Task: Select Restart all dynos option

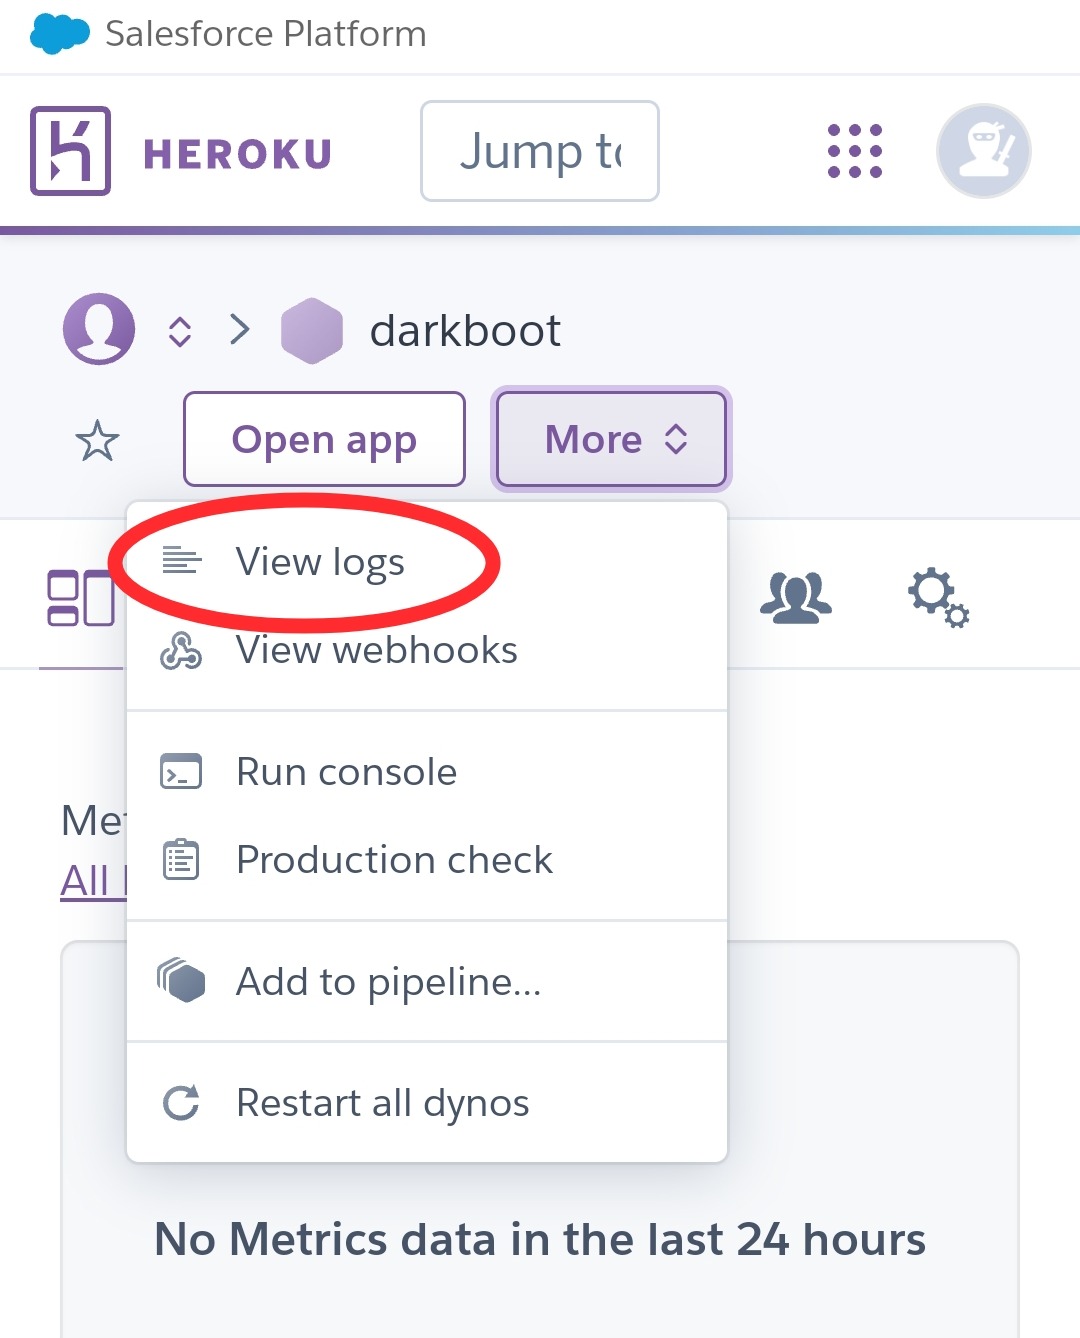Action: tap(427, 1103)
